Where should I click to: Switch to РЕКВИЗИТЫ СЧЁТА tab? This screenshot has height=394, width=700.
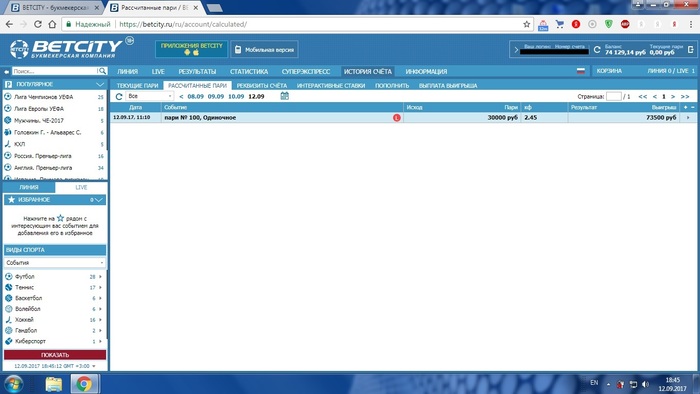click(x=262, y=85)
